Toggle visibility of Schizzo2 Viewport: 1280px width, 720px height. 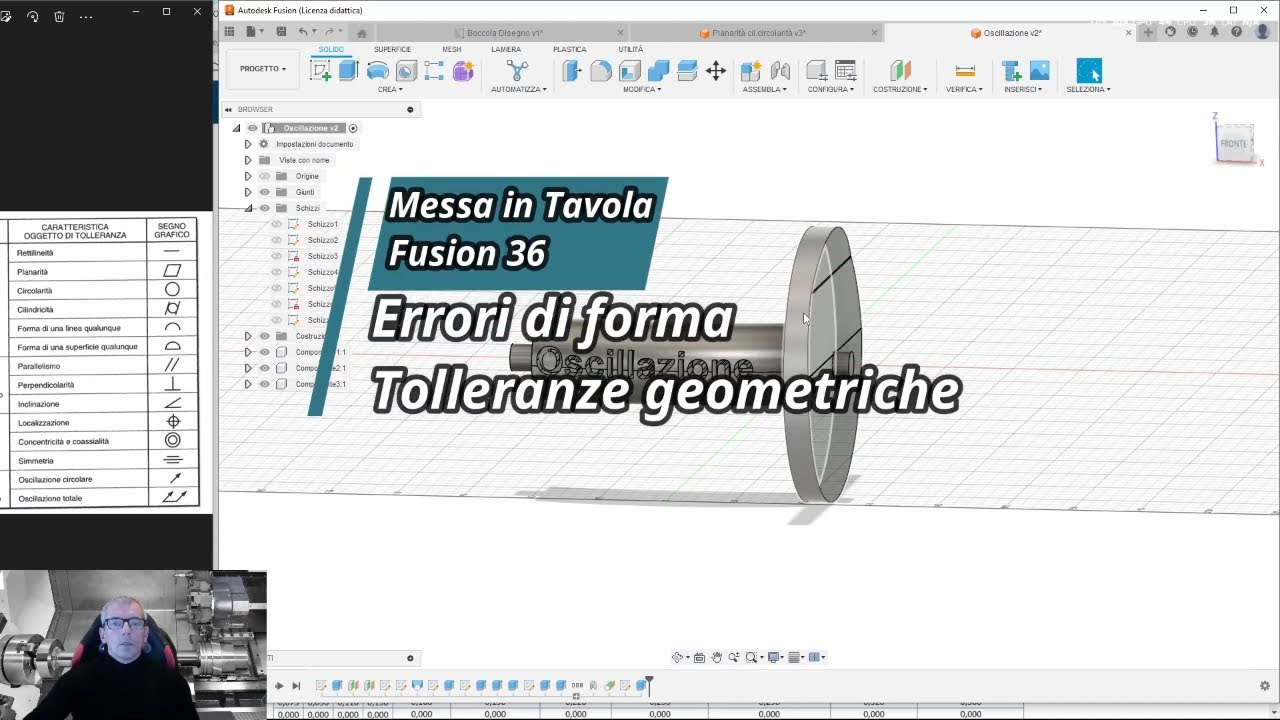277,240
